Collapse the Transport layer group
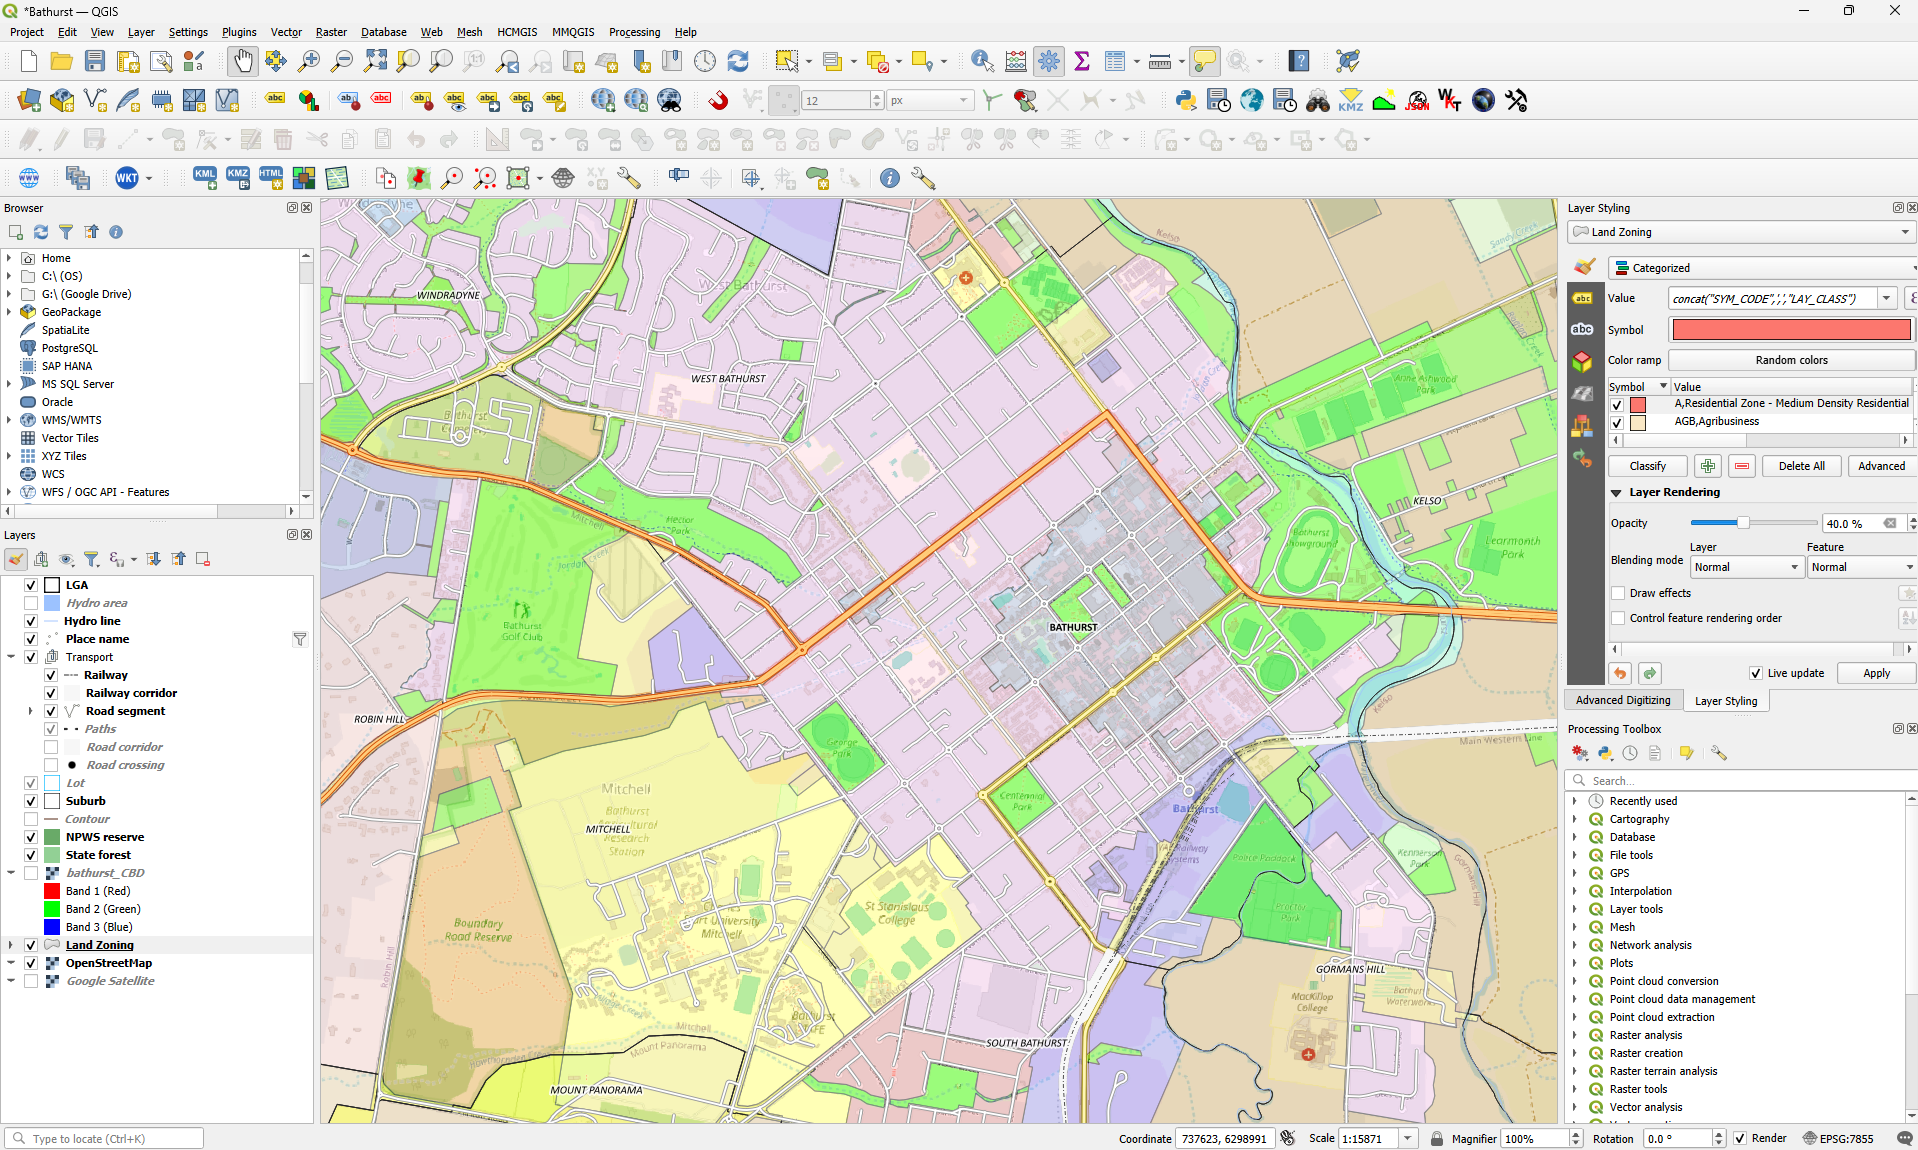Screen dimensions: 1918x1150 (10, 657)
